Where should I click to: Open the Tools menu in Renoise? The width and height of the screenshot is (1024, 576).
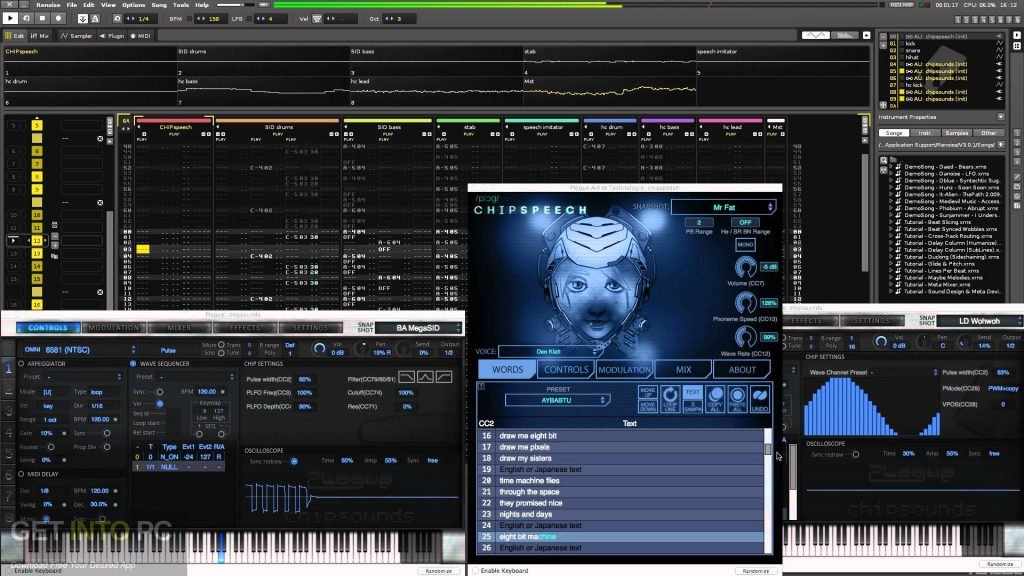pyautogui.click(x=181, y=5)
